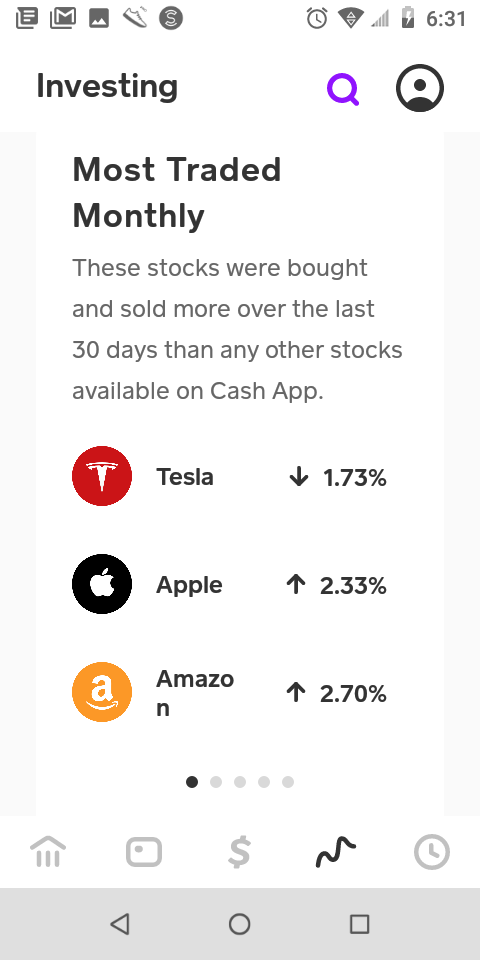
Task: Open the Banking tab icon
Action: [x=48, y=852]
